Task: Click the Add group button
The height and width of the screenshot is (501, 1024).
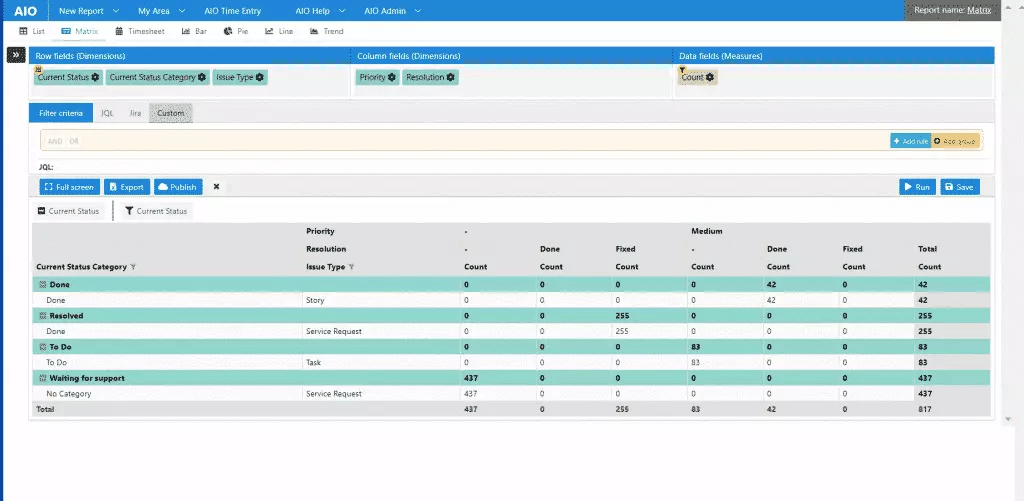Action: pos(955,141)
